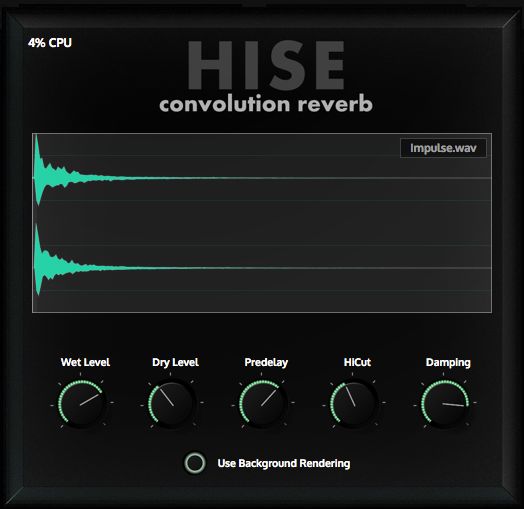Click the Predelay label

coord(266,363)
